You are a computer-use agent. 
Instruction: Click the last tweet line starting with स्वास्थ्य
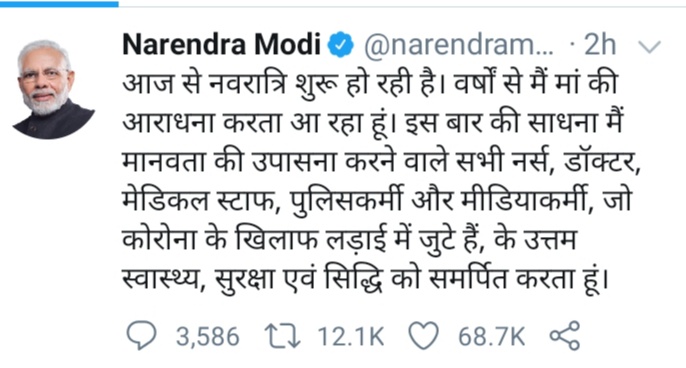pyautogui.click(x=366, y=280)
